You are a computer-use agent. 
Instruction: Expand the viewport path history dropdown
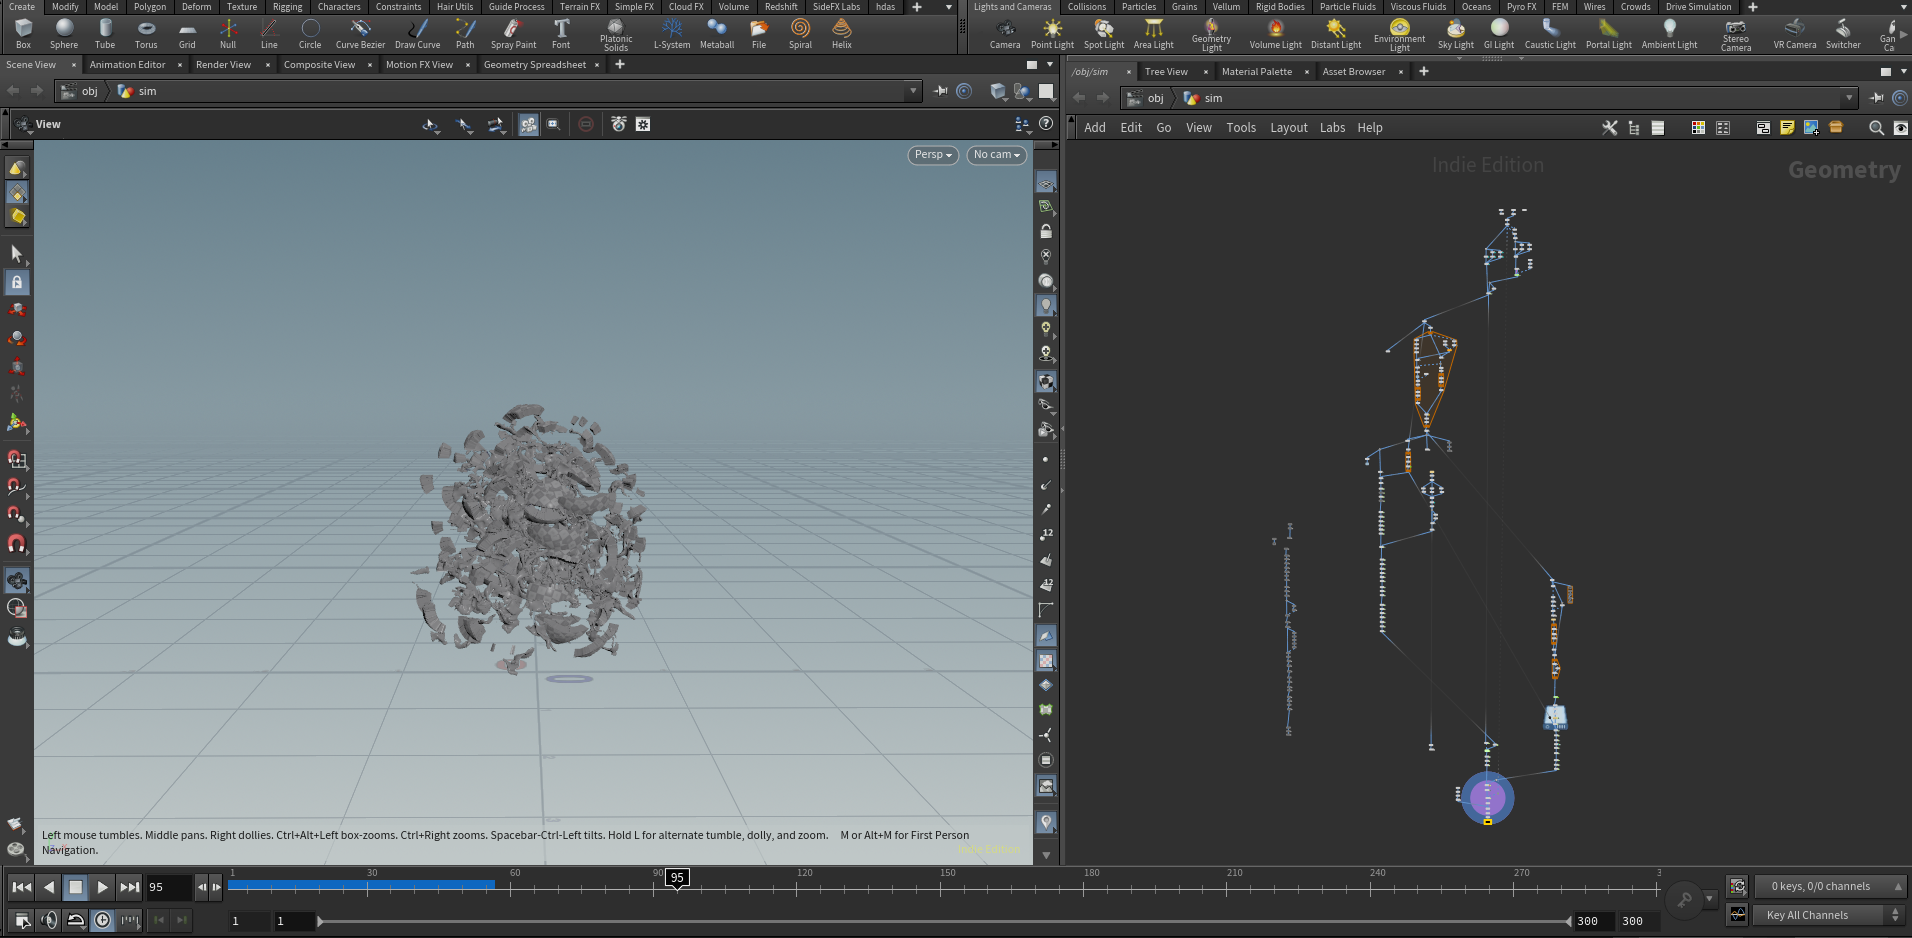click(913, 91)
